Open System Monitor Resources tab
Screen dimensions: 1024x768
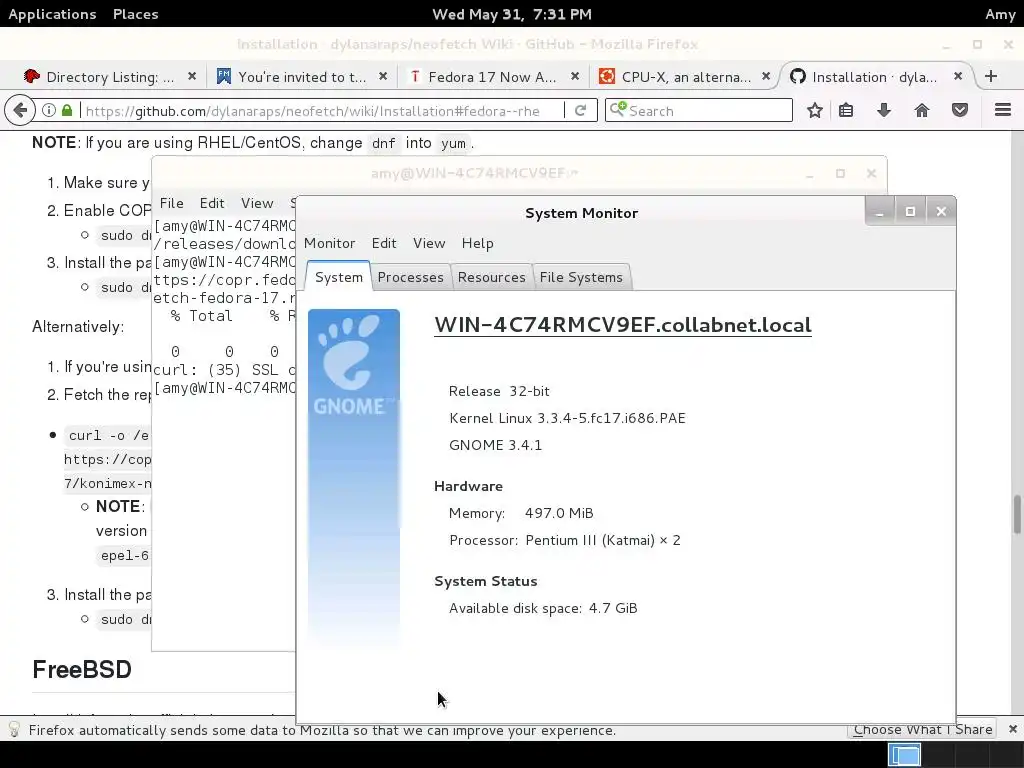pyautogui.click(x=491, y=277)
